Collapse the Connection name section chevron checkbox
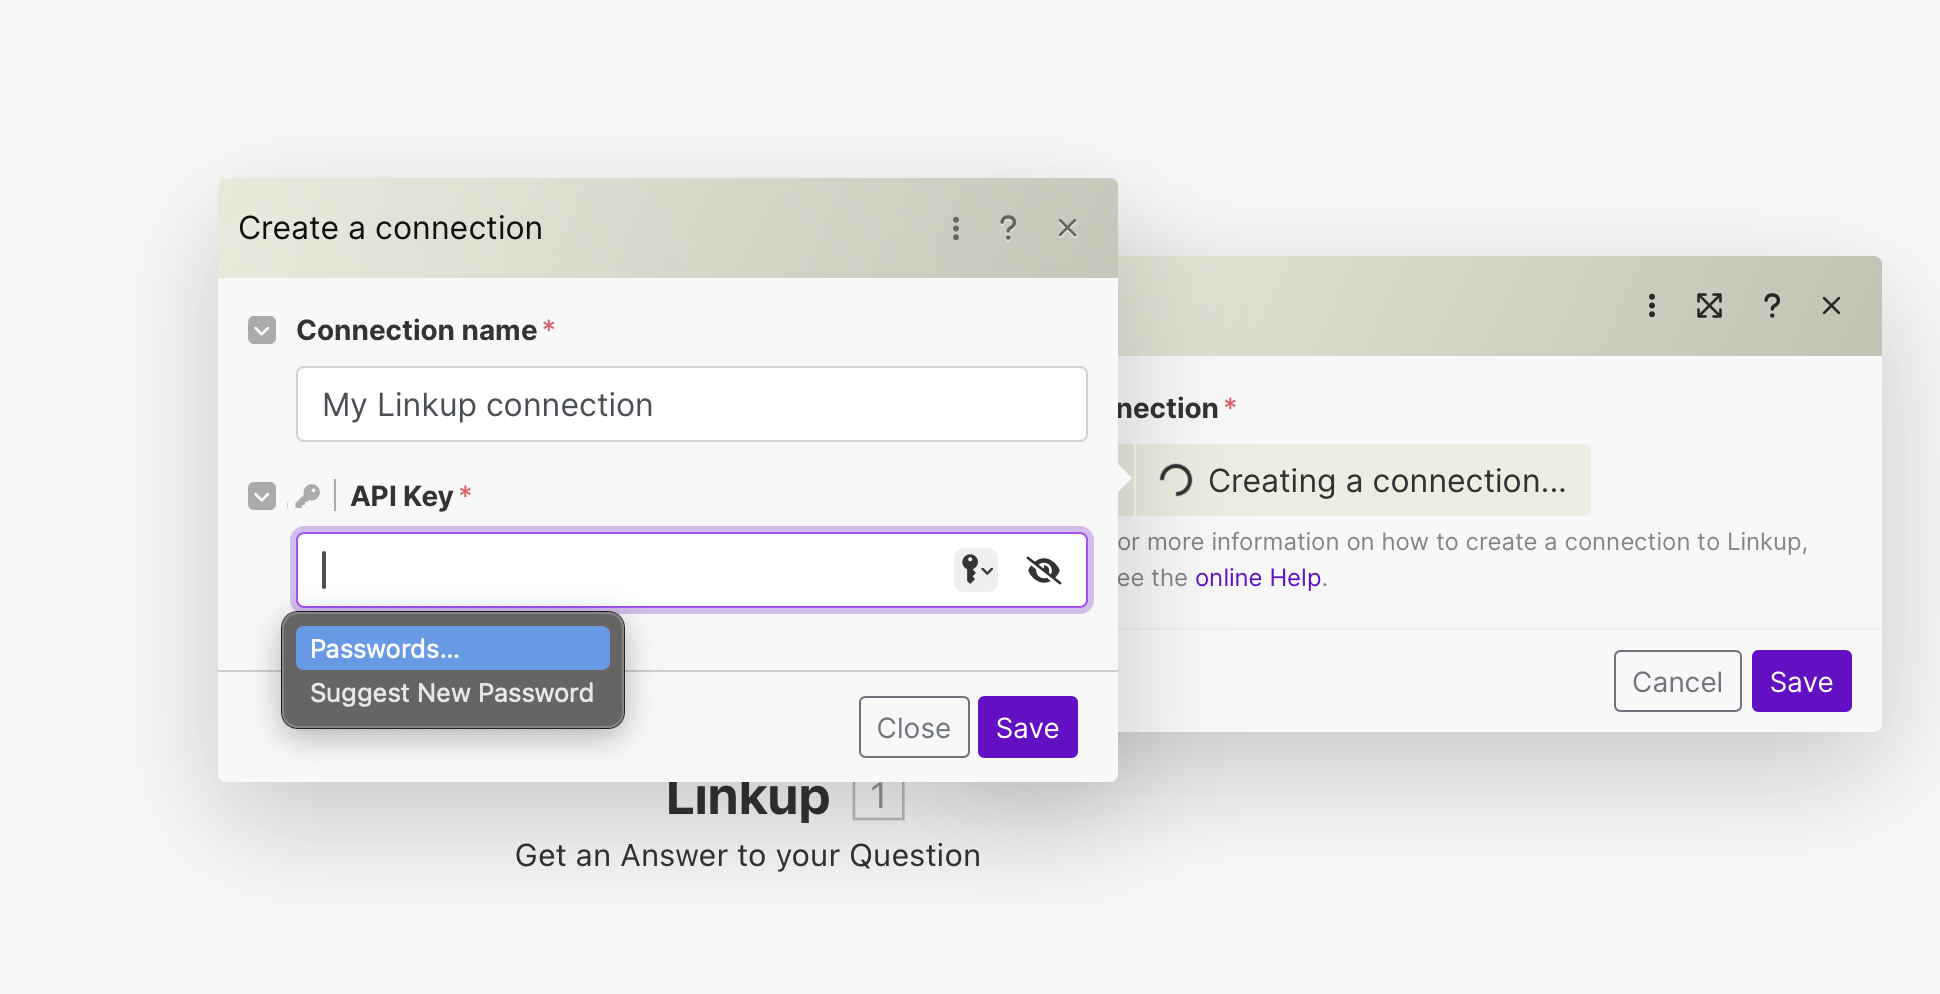The height and width of the screenshot is (994, 1940). 262,330
